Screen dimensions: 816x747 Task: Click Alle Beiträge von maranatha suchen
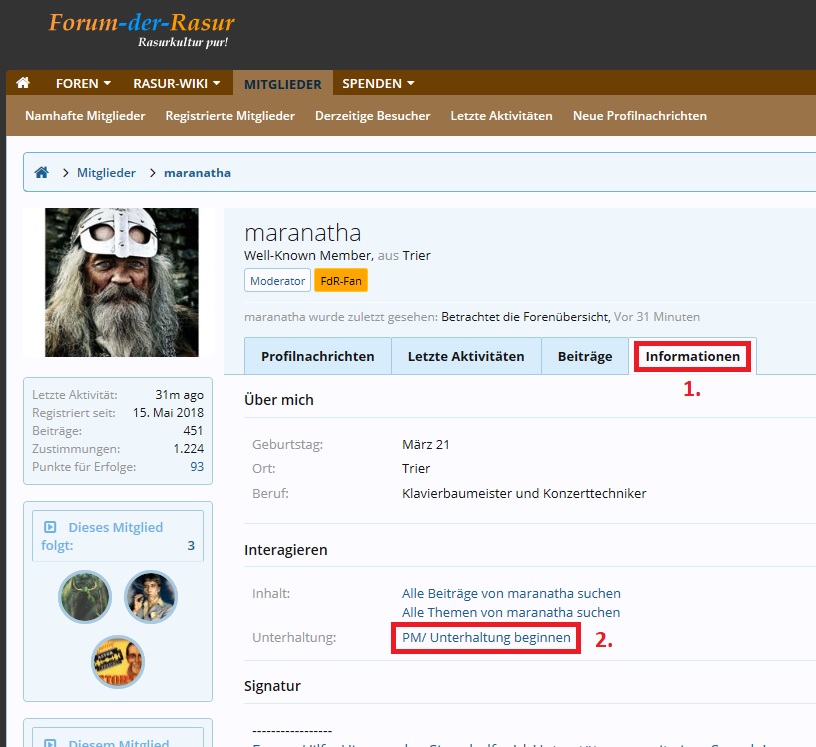(511, 593)
